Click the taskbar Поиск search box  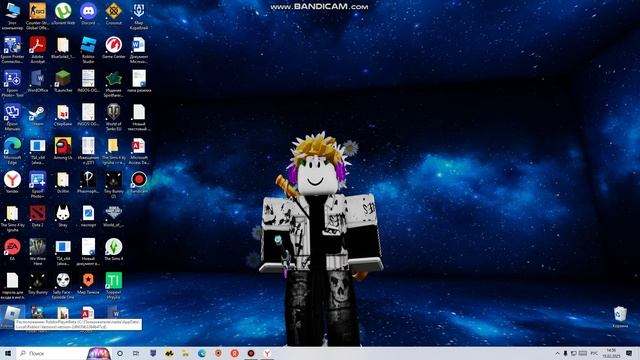pos(53,353)
